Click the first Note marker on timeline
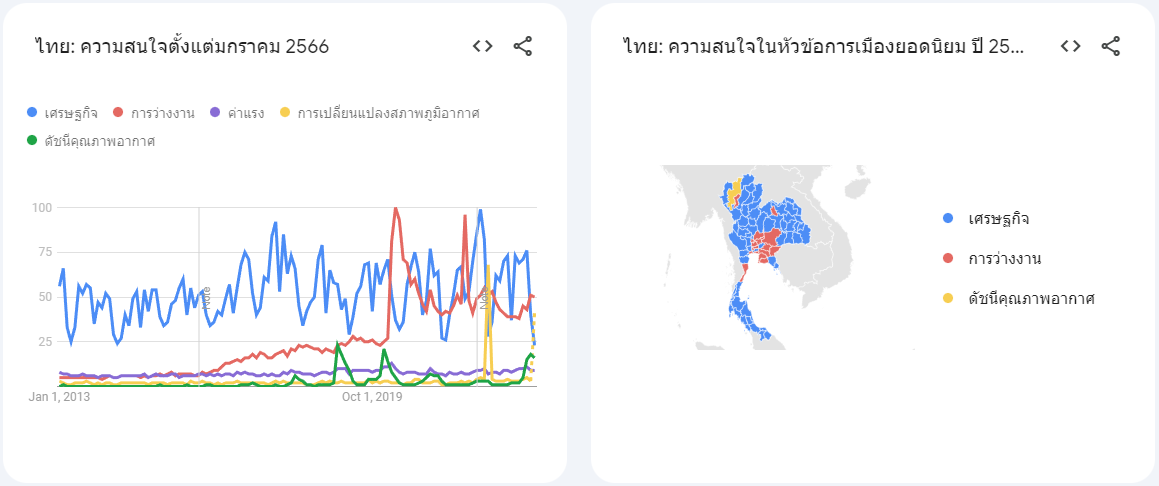 (206, 297)
